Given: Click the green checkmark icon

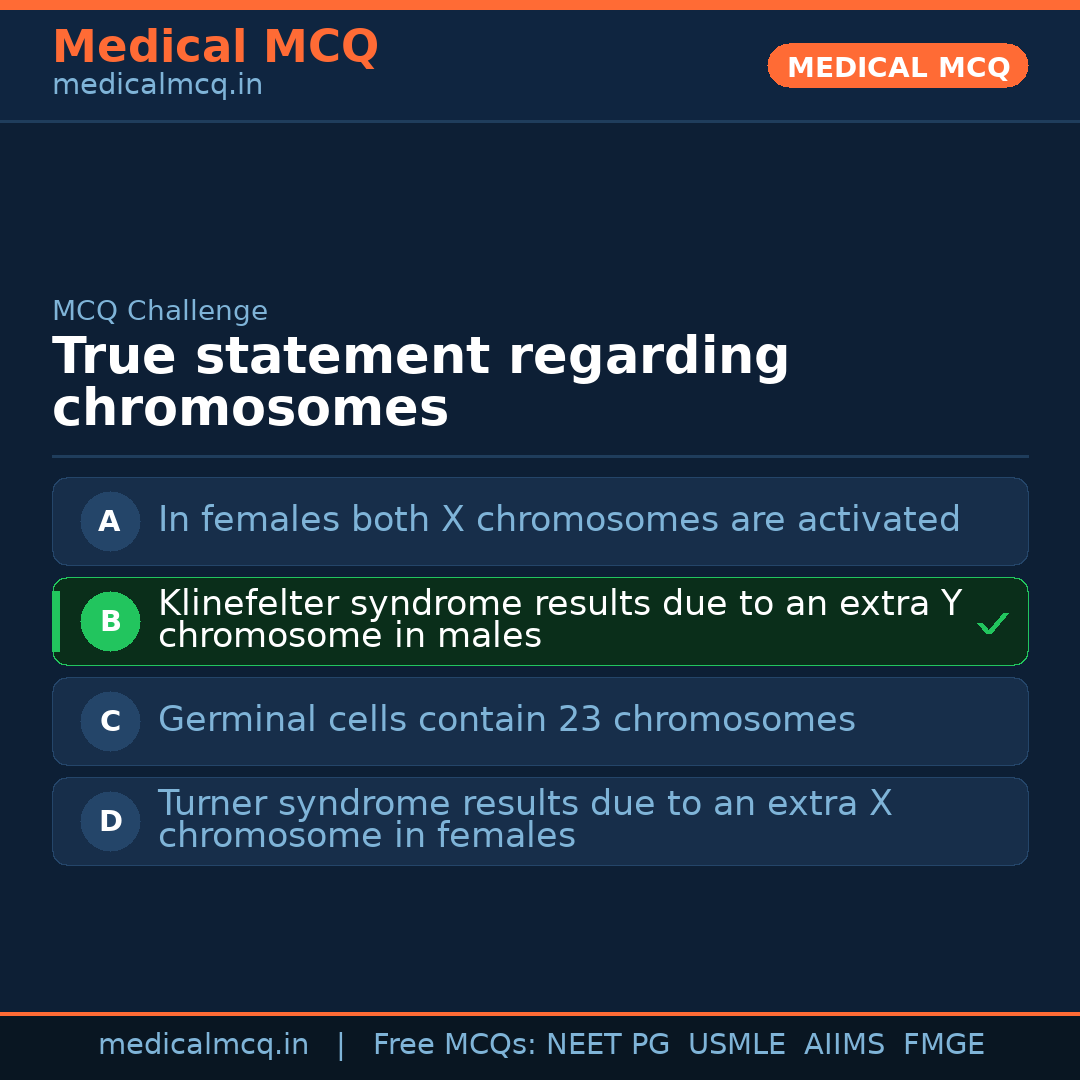Looking at the screenshot, I should pyautogui.click(x=992, y=624).
